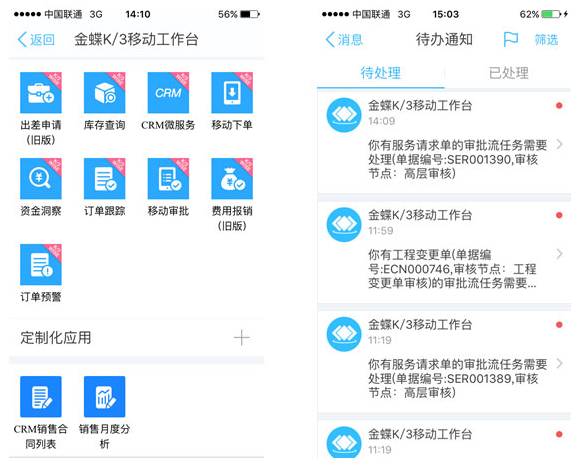Image resolution: width=575 pixels, height=476 pixels.
Task: Tap the 筛选 filter button
Action: (x=546, y=40)
